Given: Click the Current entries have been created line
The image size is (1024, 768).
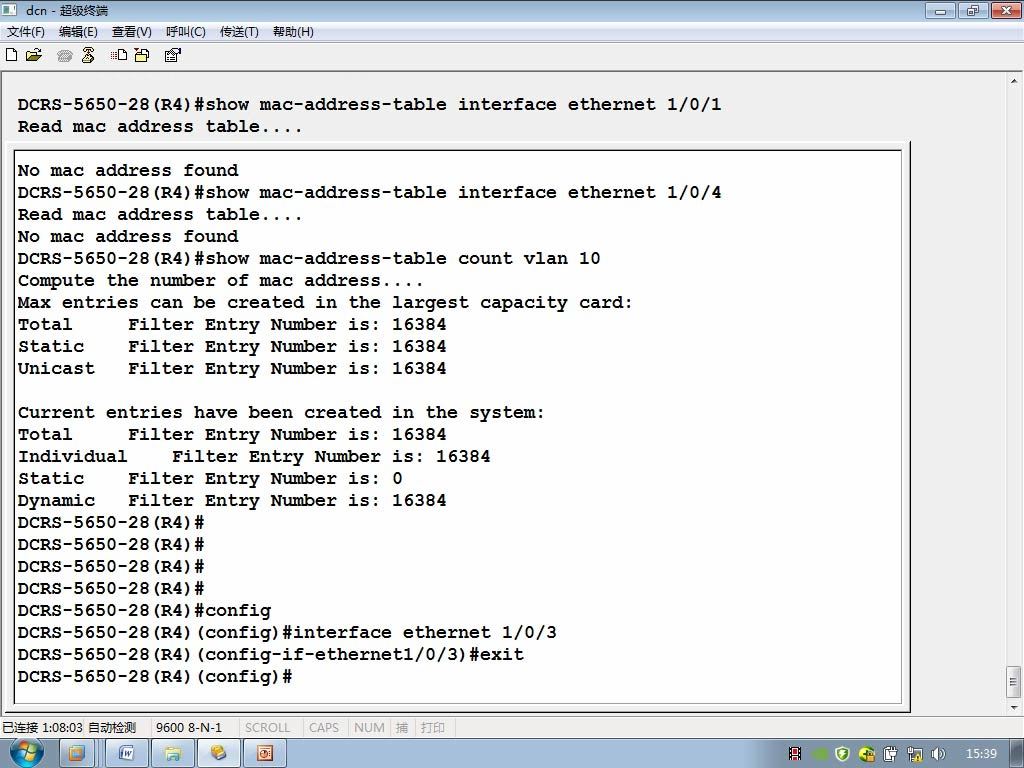Looking at the screenshot, I should pyautogui.click(x=281, y=413).
